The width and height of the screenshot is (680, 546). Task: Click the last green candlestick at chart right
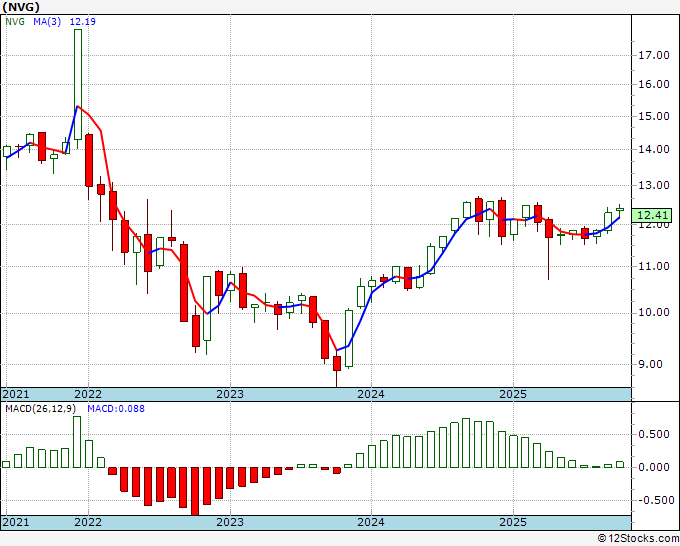[x=620, y=209]
